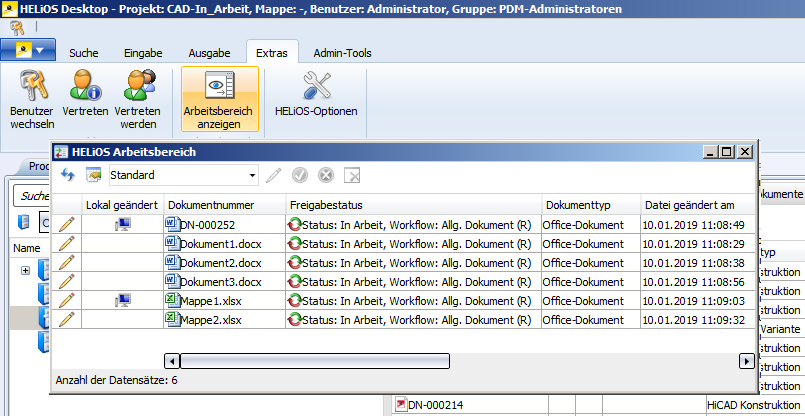Select the Extras ribbon tab
The height and width of the screenshot is (416, 805).
point(272,53)
